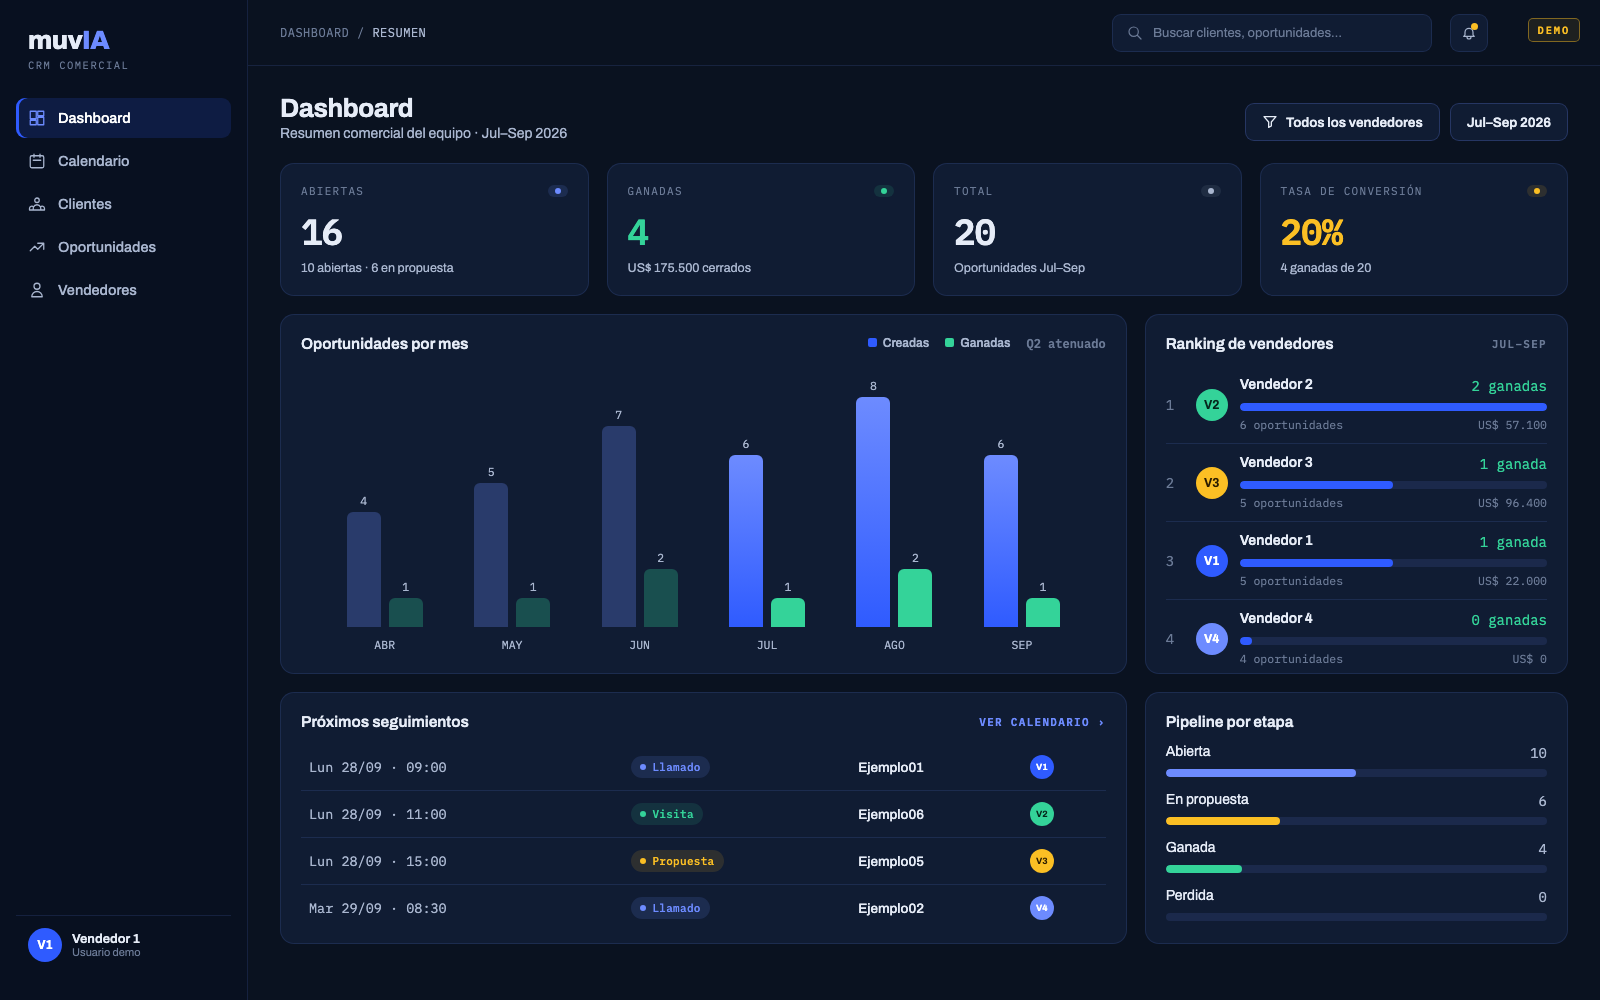Click the Propuesta tag for Ejemplo05
This screenshot has height=1000, width=1600.
(677, 861)
